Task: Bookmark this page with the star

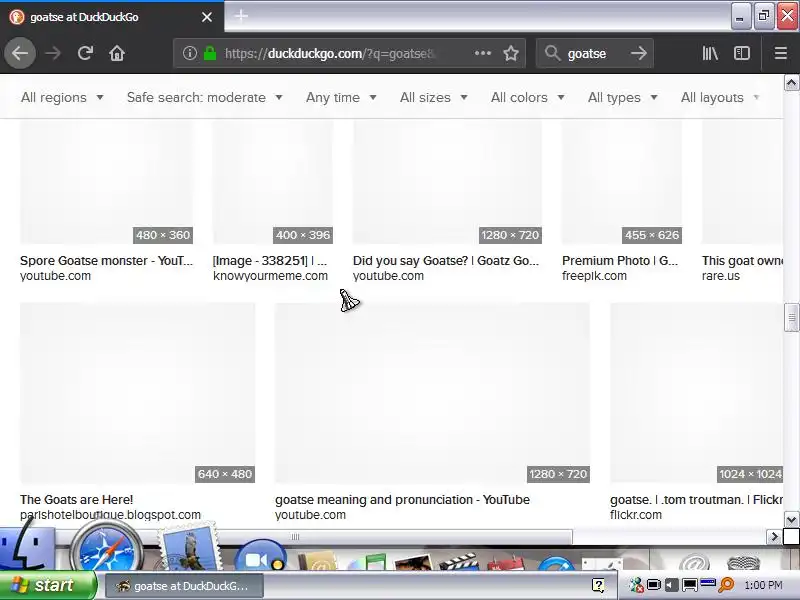Action: tap(511, 53)
